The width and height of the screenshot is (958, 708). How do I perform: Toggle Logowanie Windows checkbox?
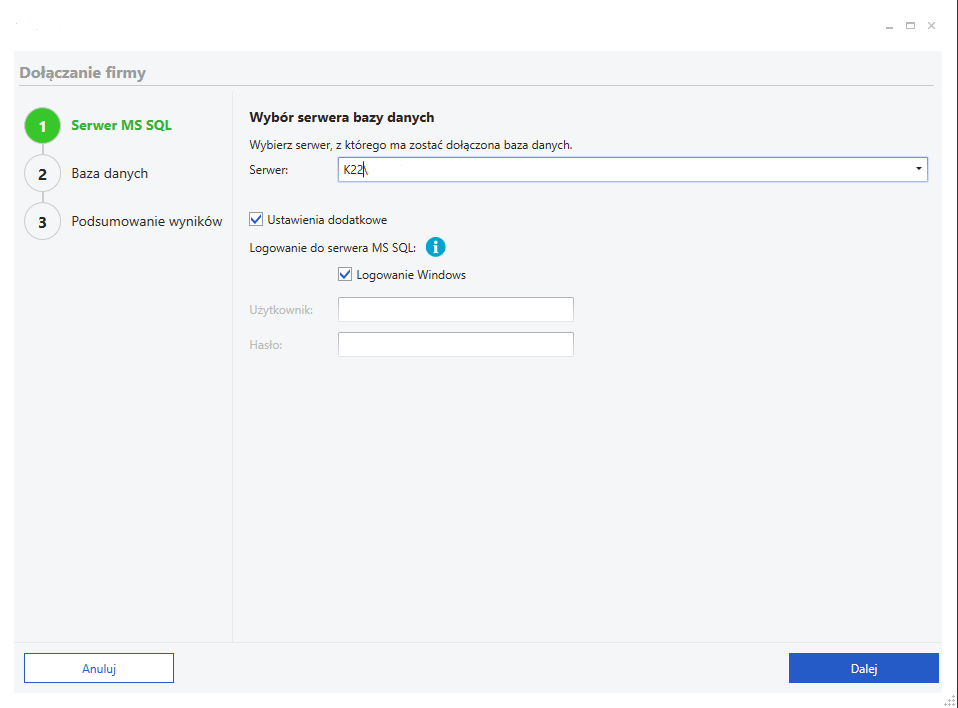click(x=345, y=274)
